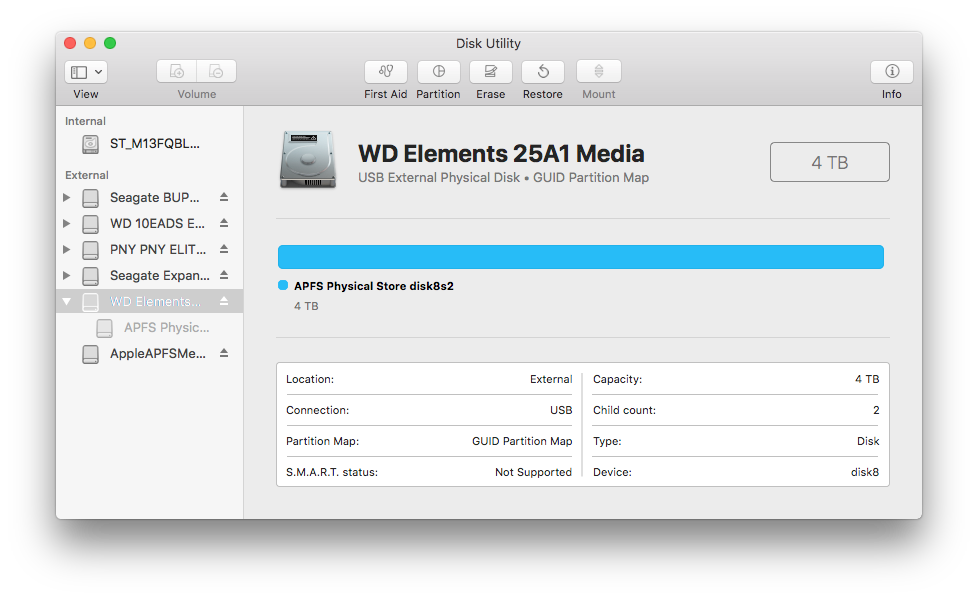978x599 pixels.
Task: Click the blue partition usage bar
Action: pos(581,257)
